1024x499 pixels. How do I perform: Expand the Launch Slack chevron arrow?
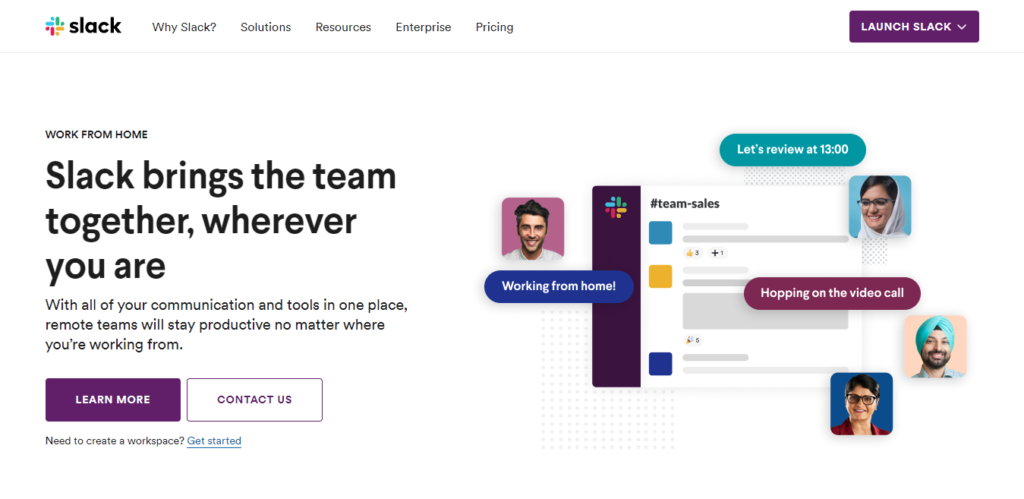click(961, 27)
